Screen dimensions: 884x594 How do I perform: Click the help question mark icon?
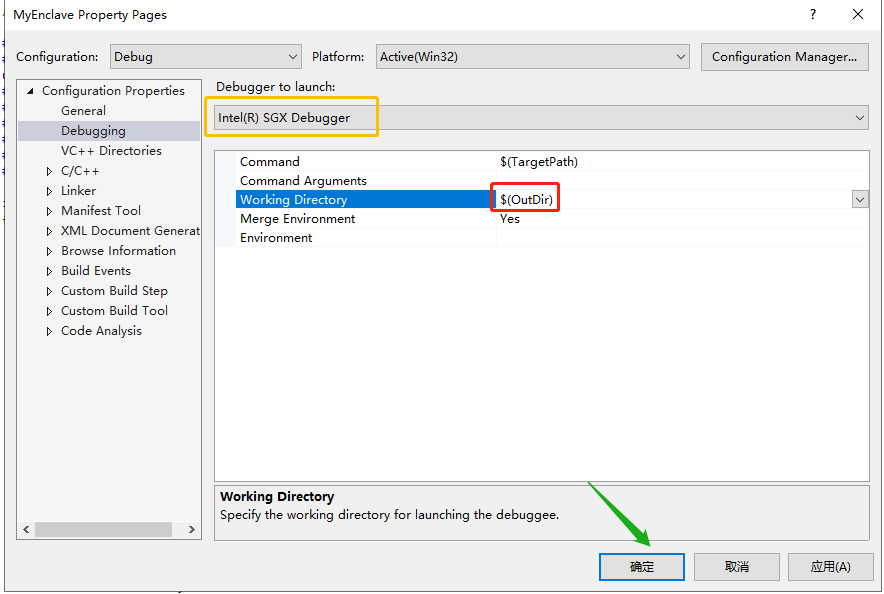point(813,14)
